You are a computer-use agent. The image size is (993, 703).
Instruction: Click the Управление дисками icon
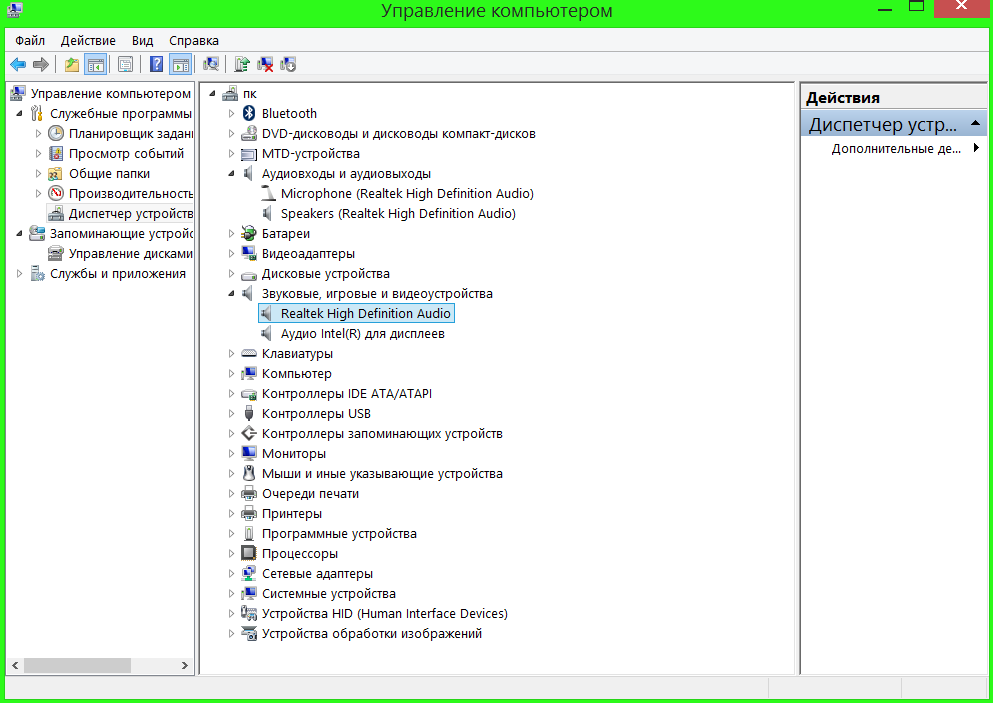click(56, 254)
